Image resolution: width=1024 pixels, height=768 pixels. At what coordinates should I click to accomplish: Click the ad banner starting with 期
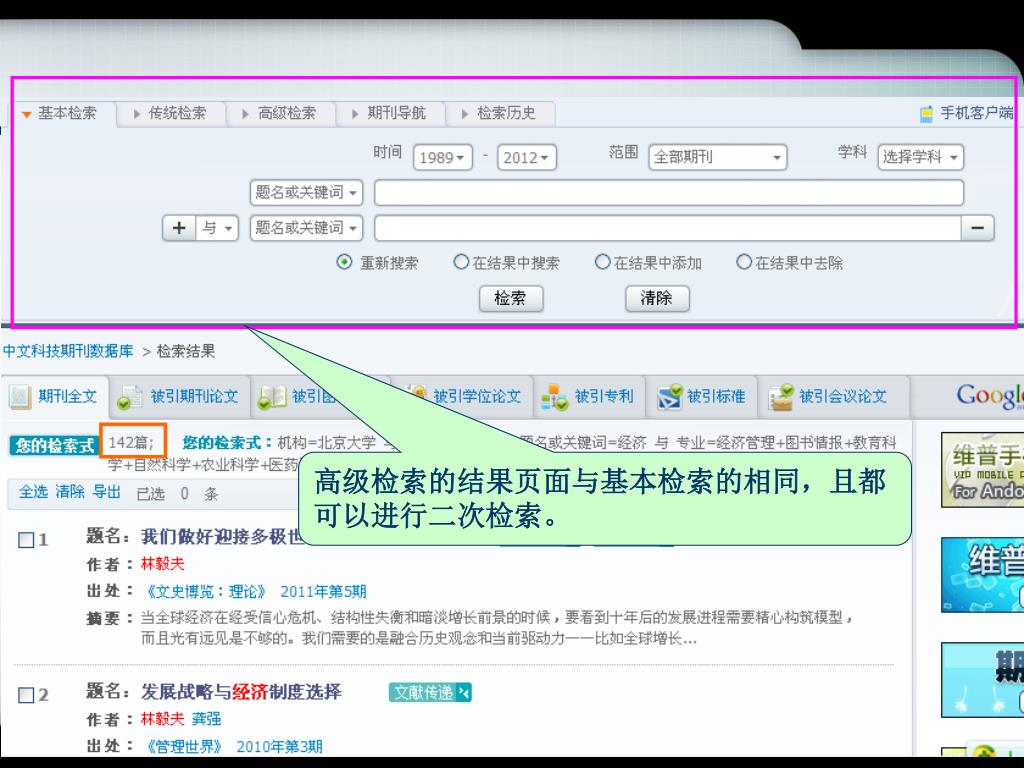(x=982, y=680)
